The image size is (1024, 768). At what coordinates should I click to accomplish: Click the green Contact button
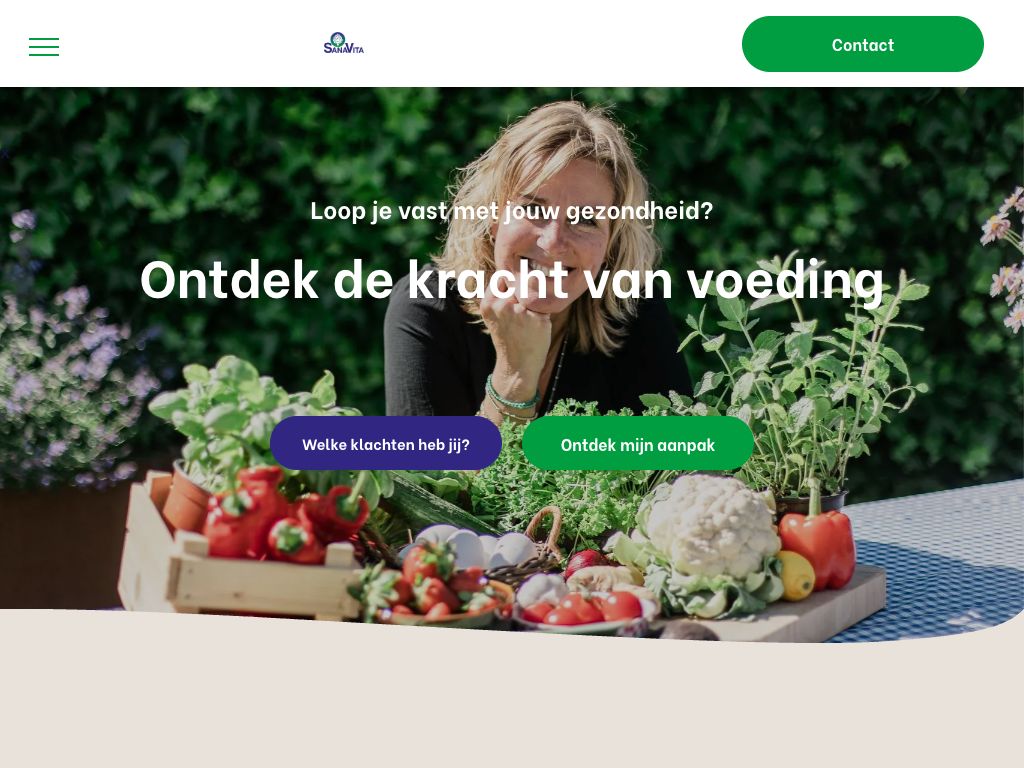863,44
